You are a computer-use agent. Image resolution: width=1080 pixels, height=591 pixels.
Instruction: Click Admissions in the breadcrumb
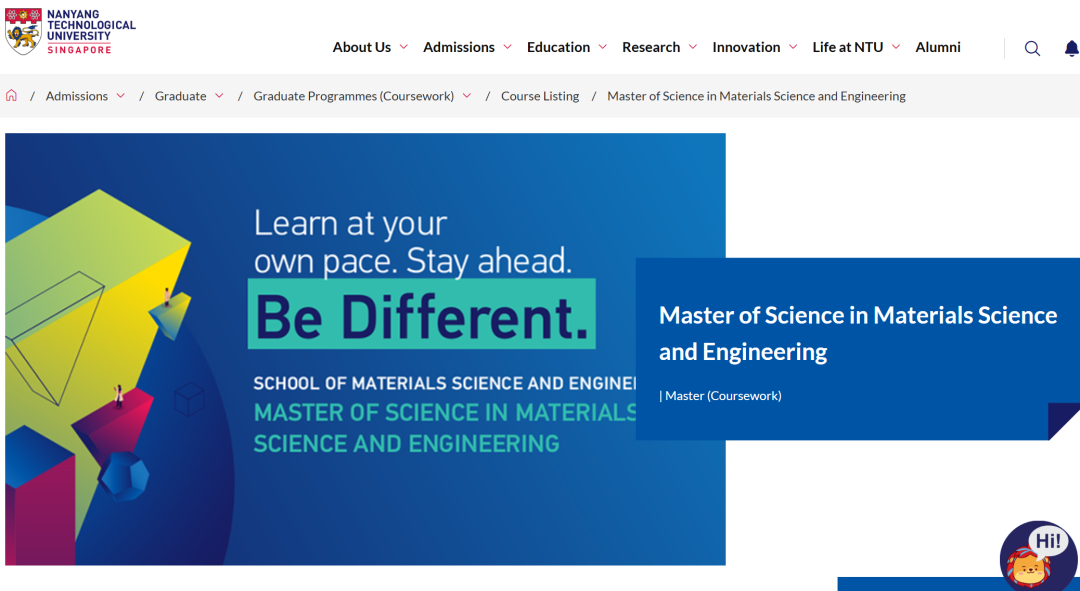77,96
